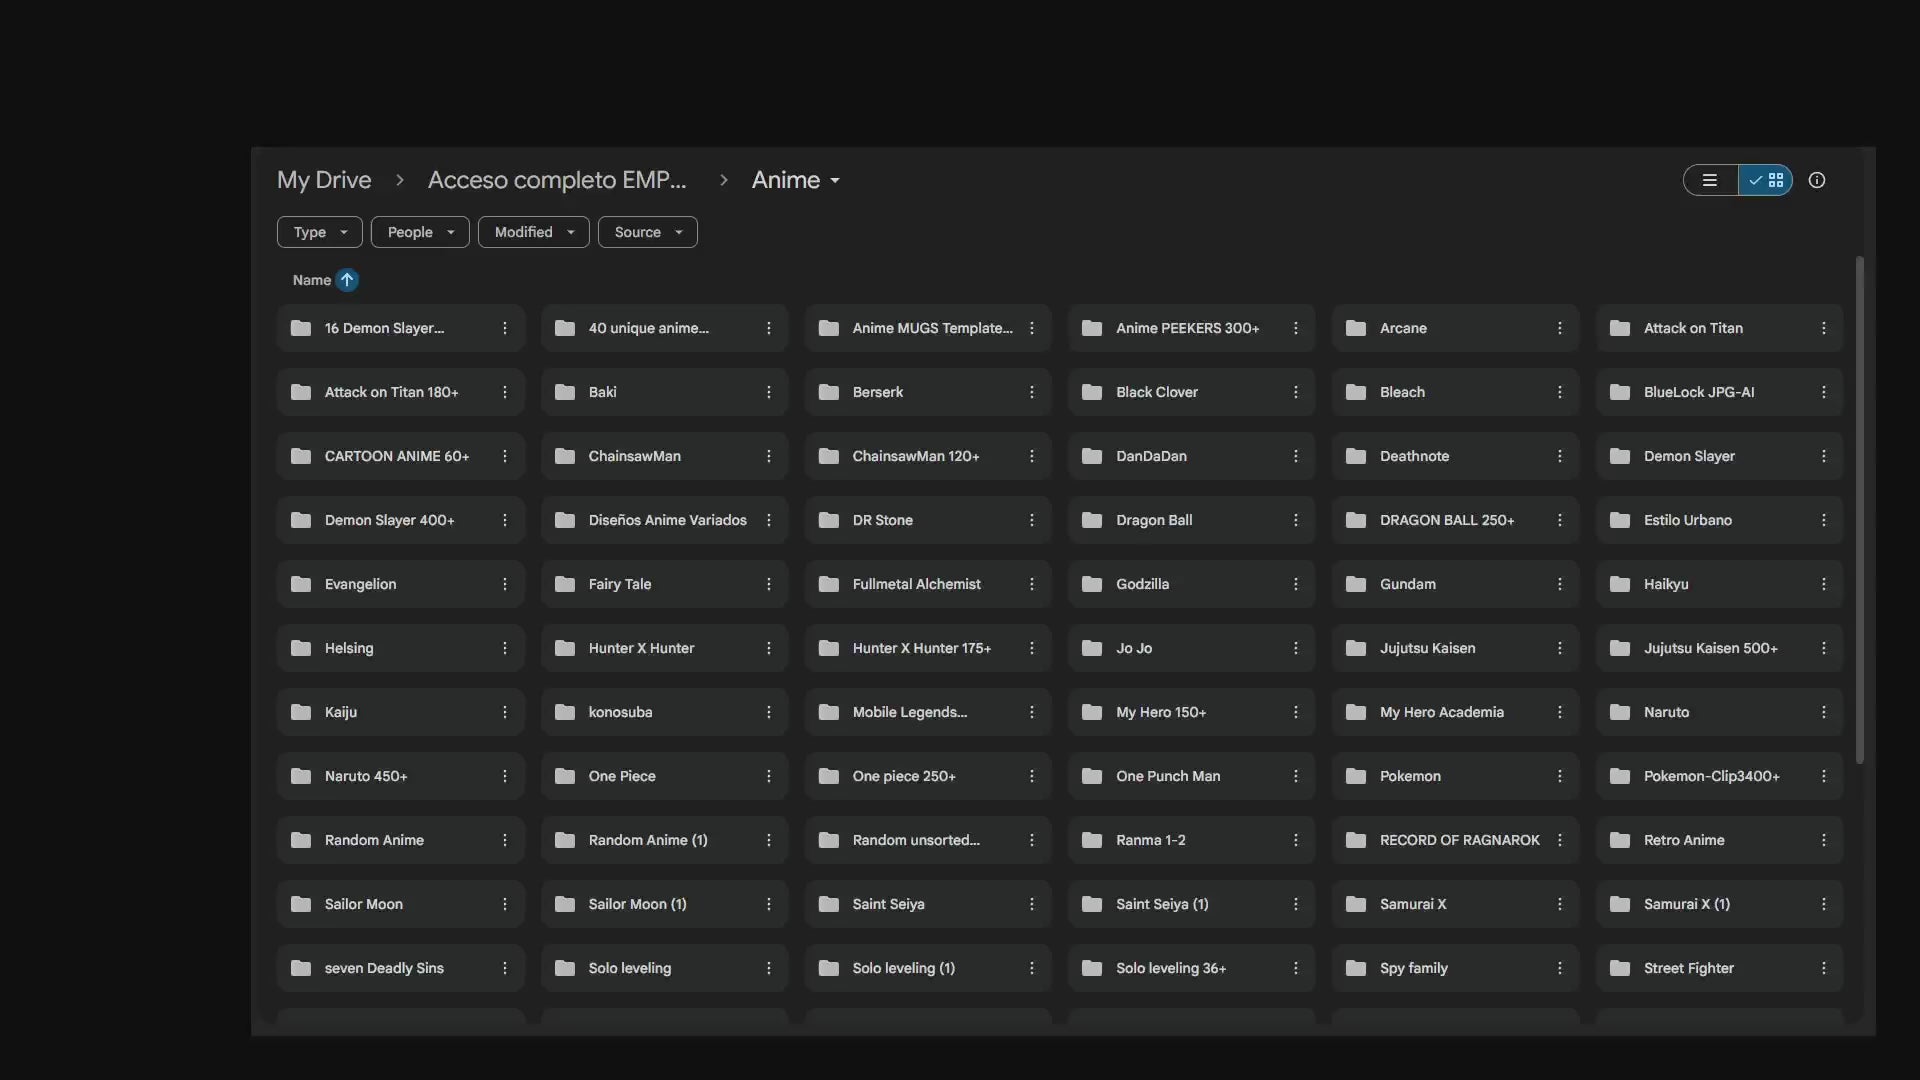Select the Gundam folder

tap(1455, 584)
